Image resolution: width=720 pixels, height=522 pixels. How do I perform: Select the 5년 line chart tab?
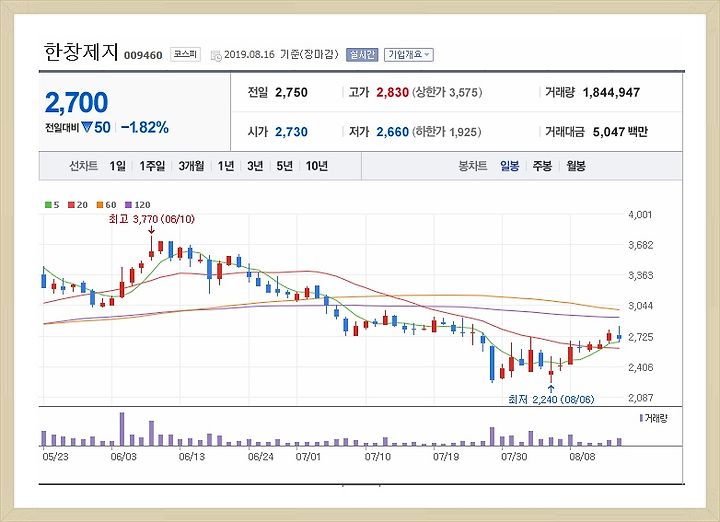tap(284, 166)
